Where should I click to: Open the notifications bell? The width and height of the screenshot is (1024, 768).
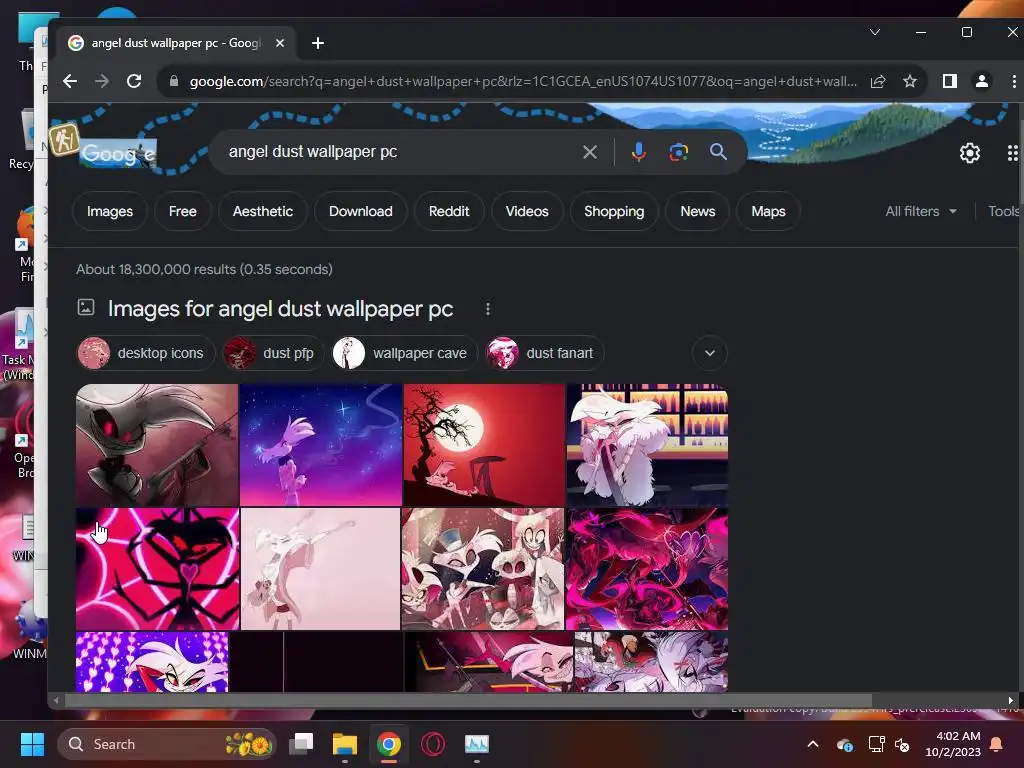pos(997,744)
